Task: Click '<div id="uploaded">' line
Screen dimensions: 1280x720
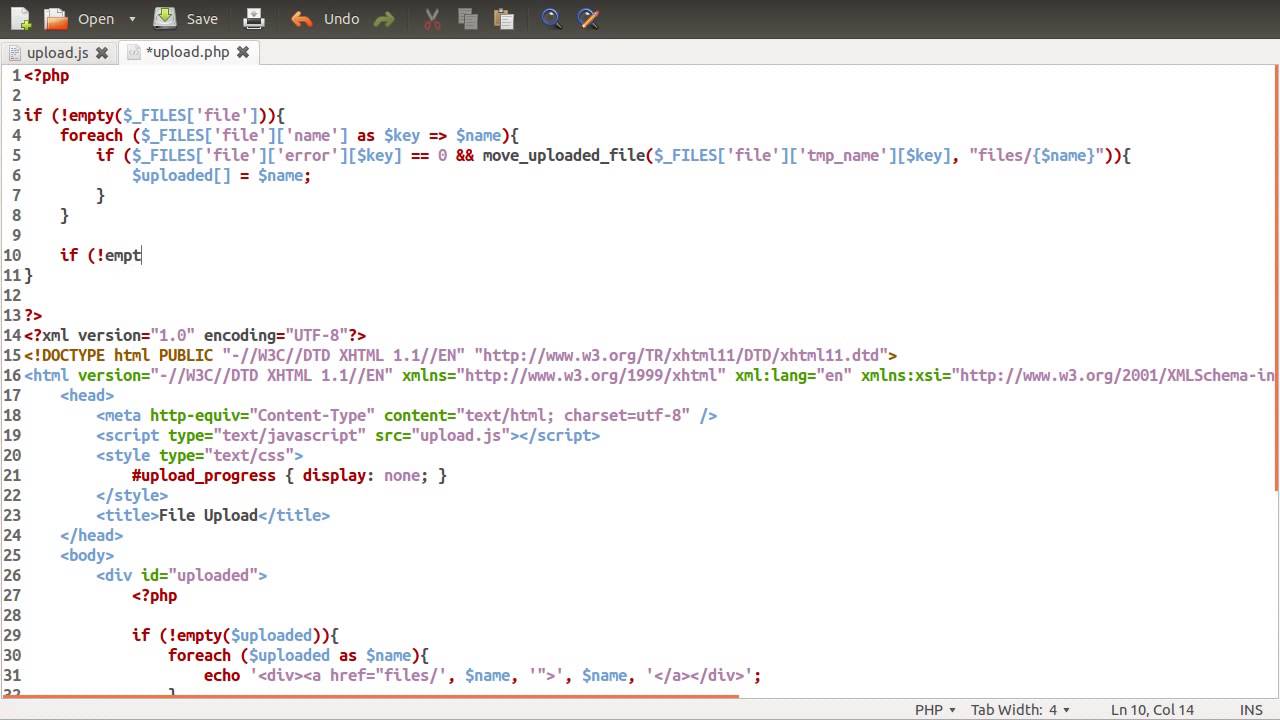Action: pos(182,575)
